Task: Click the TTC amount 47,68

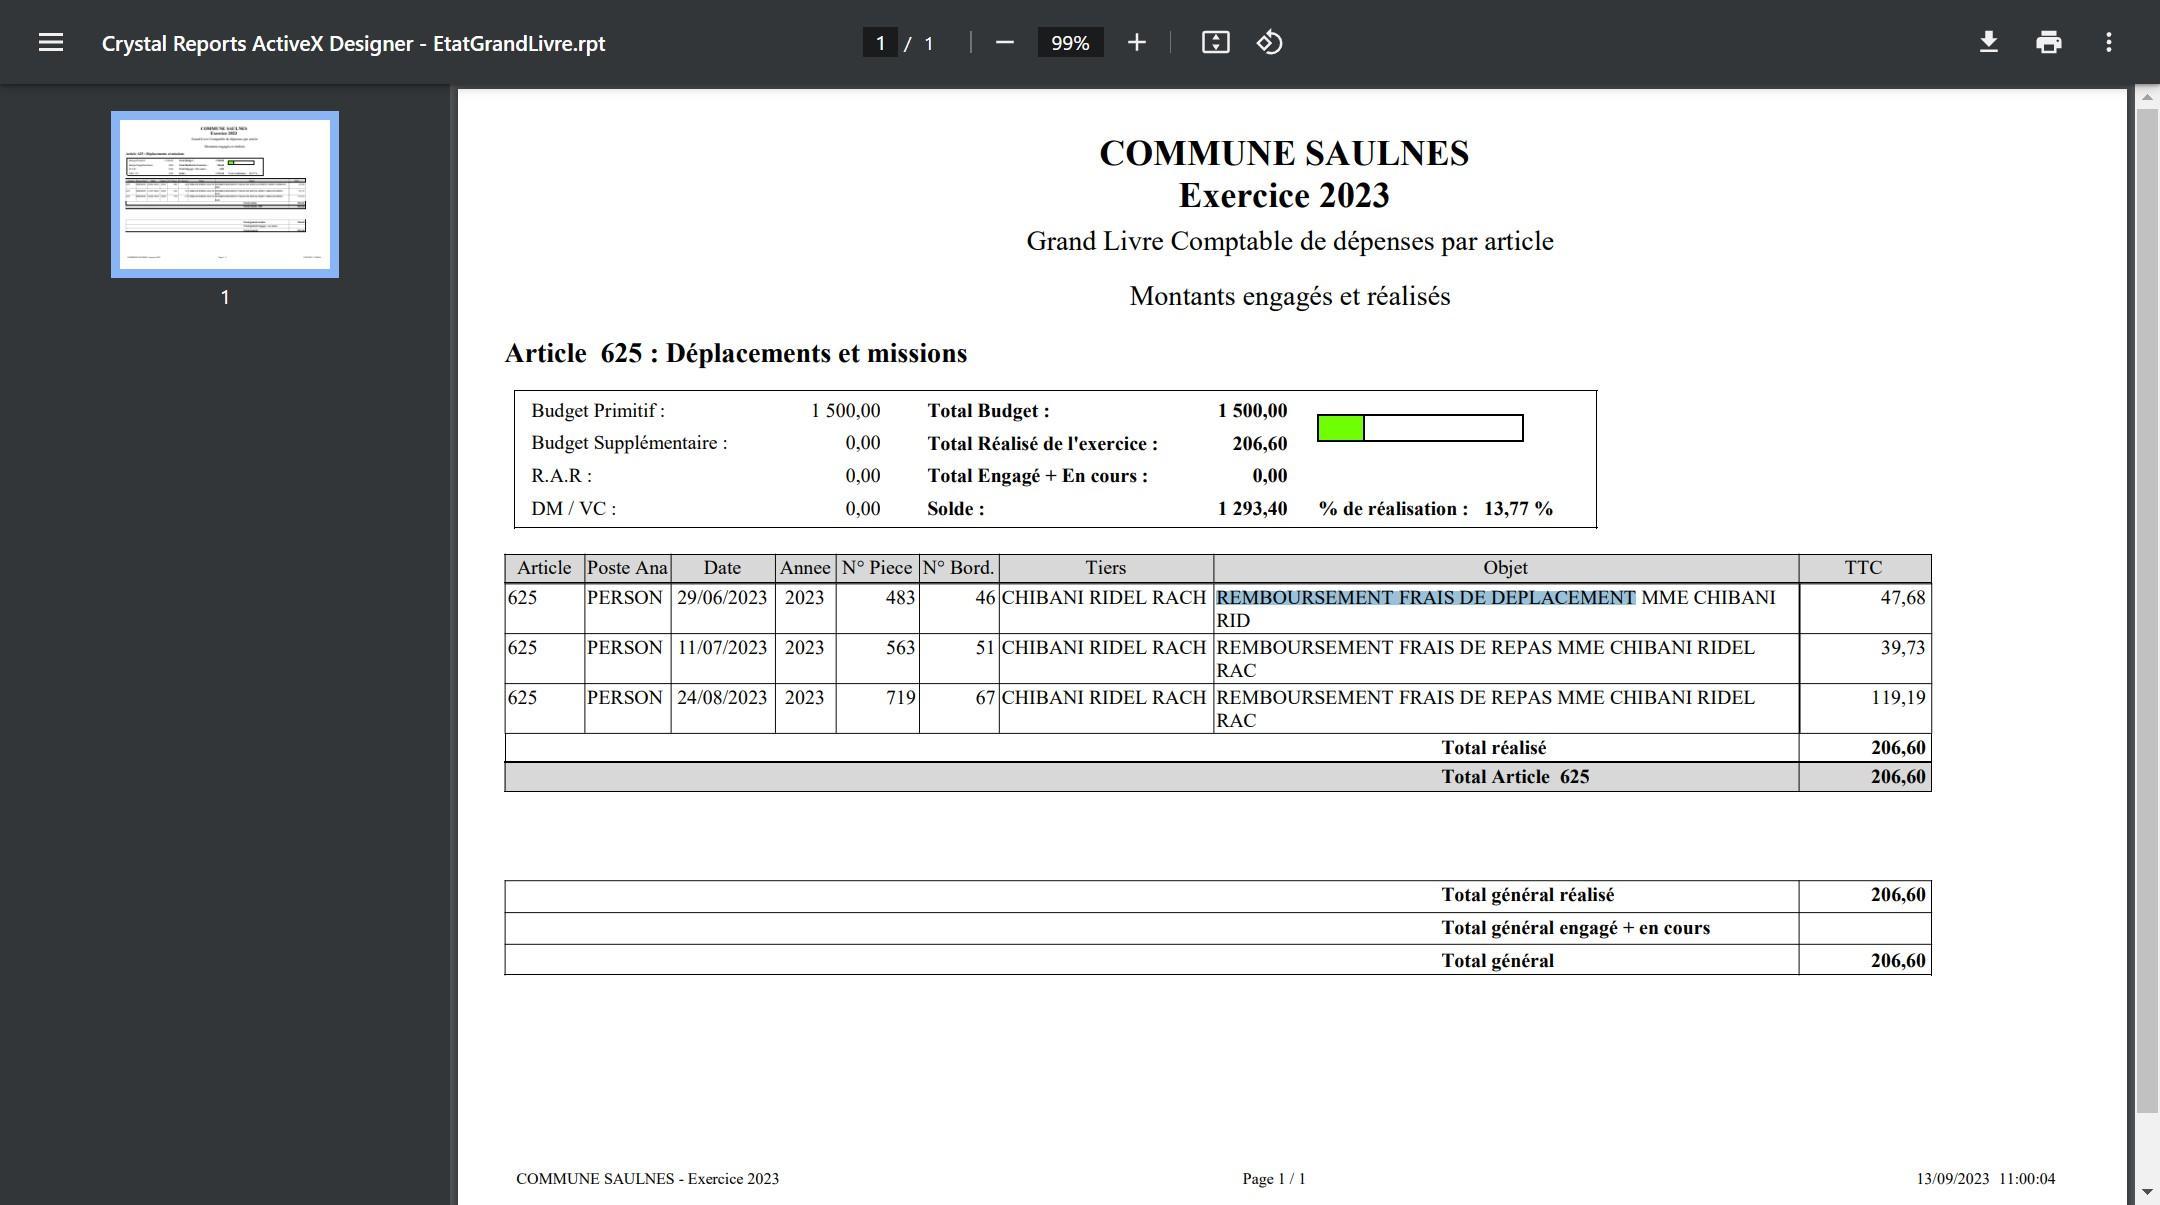Action: click(x=1902, y=598)
